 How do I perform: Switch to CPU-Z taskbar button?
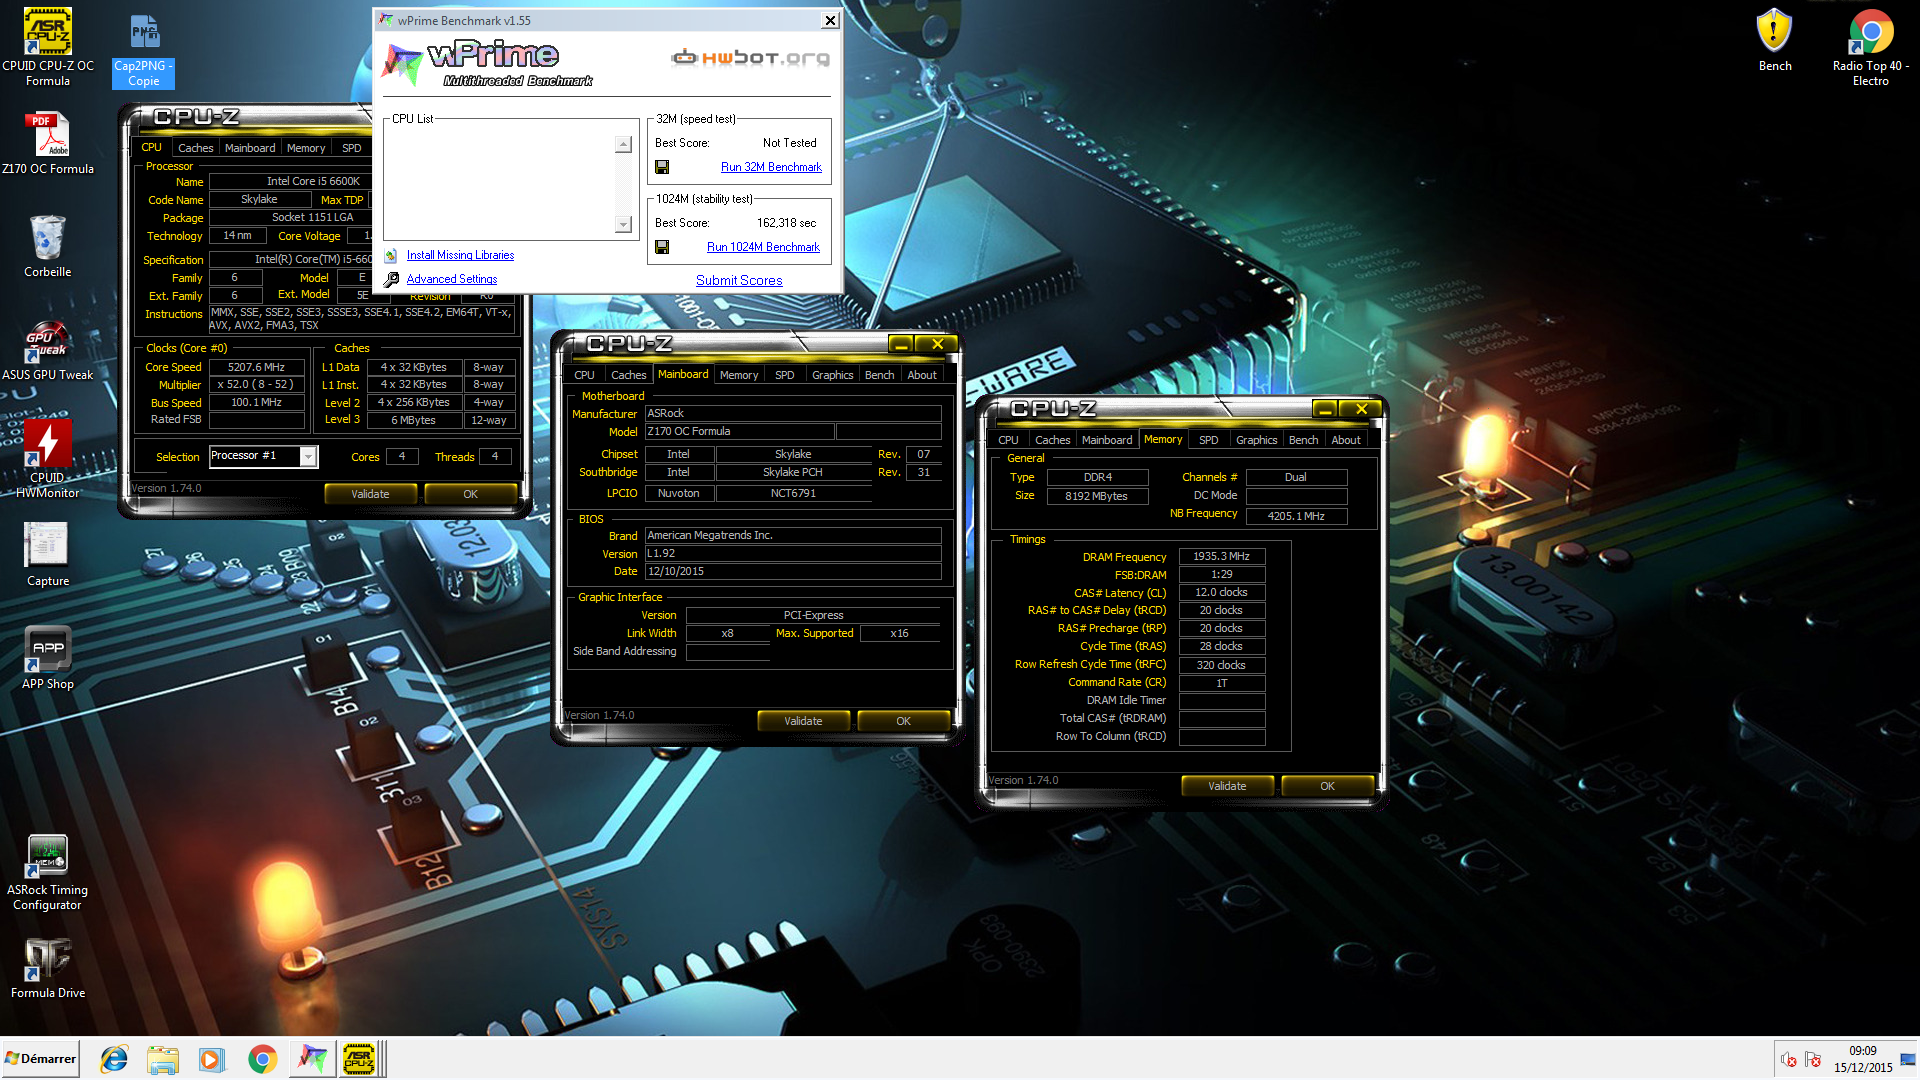click(x=360, y=1059)
